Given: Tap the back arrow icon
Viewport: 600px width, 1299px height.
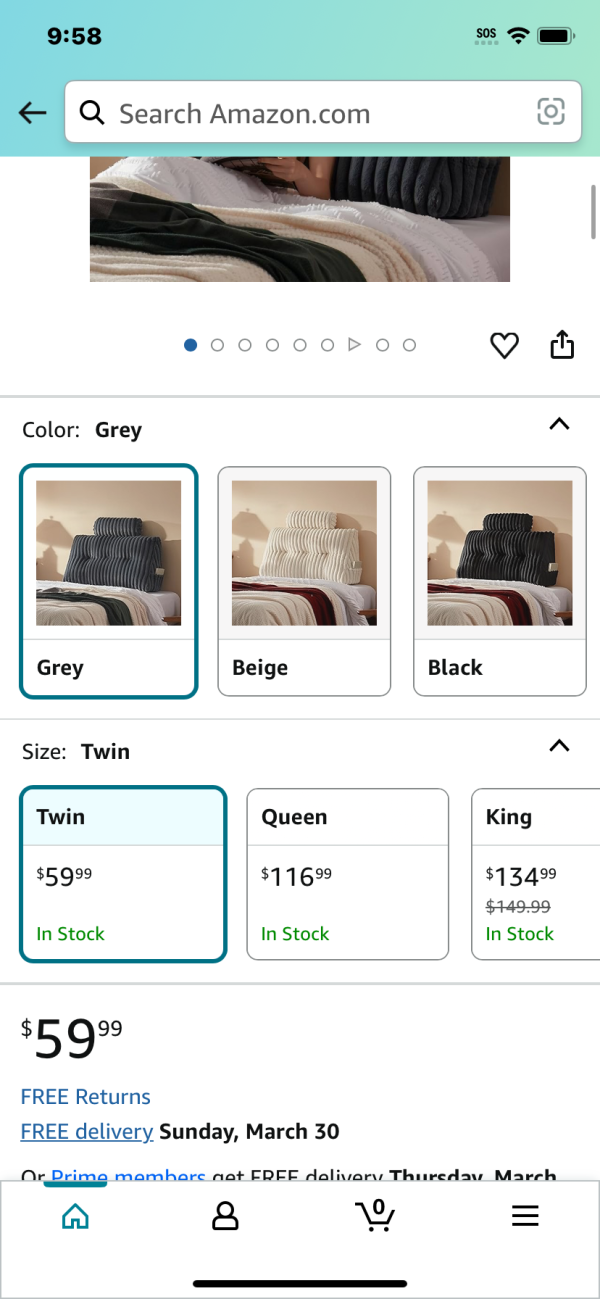Looking at the screenshot, I should [x=33, y=113].
